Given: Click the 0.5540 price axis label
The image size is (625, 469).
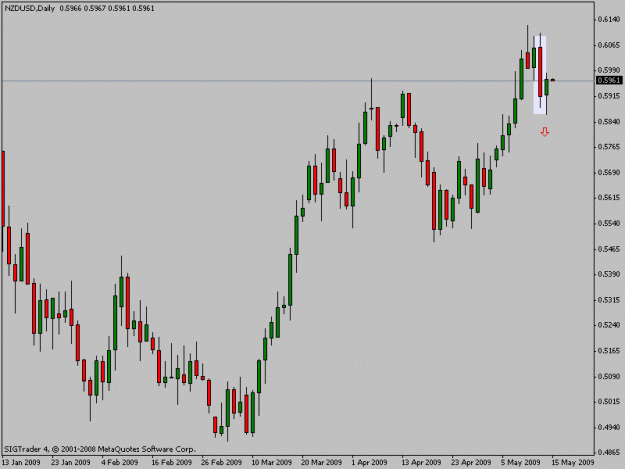Looking at the screenshot, I should 609,224.
